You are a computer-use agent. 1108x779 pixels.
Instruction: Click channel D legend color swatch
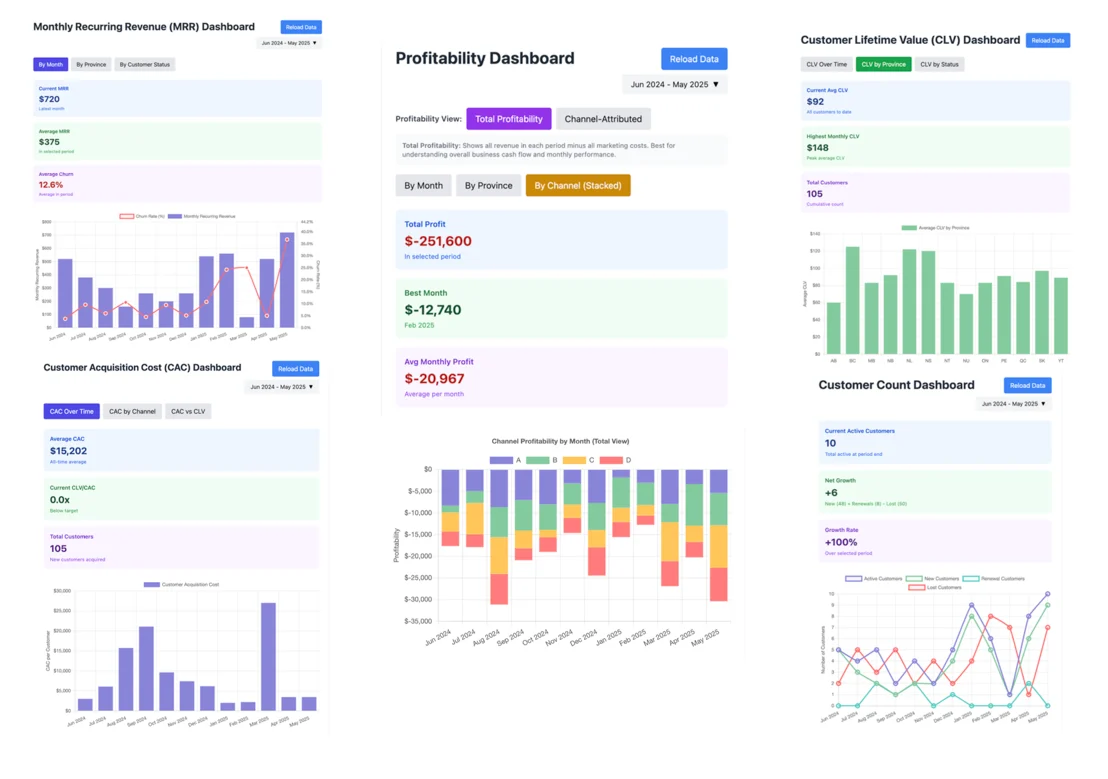[610, 460]
